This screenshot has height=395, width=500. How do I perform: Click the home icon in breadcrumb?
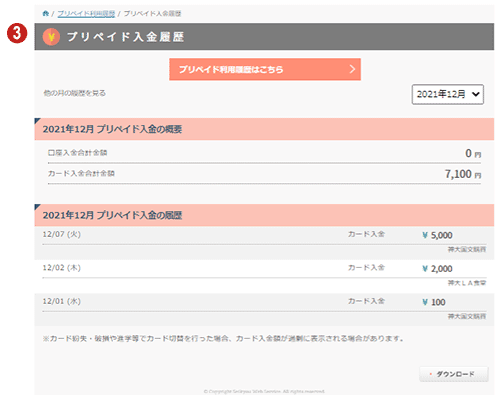click(46, 13)
